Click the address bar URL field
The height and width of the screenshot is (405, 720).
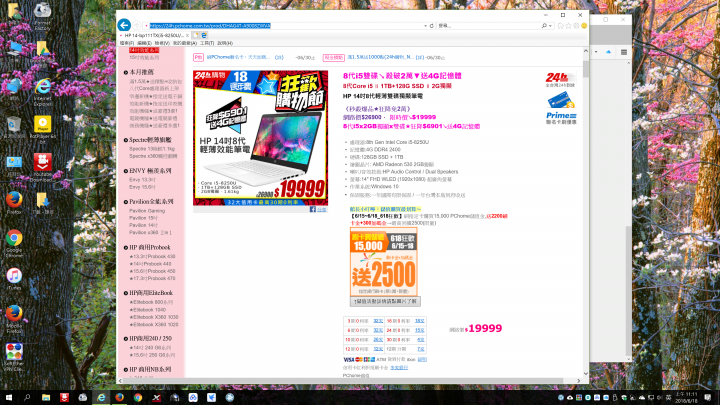[x=282, y=26]
